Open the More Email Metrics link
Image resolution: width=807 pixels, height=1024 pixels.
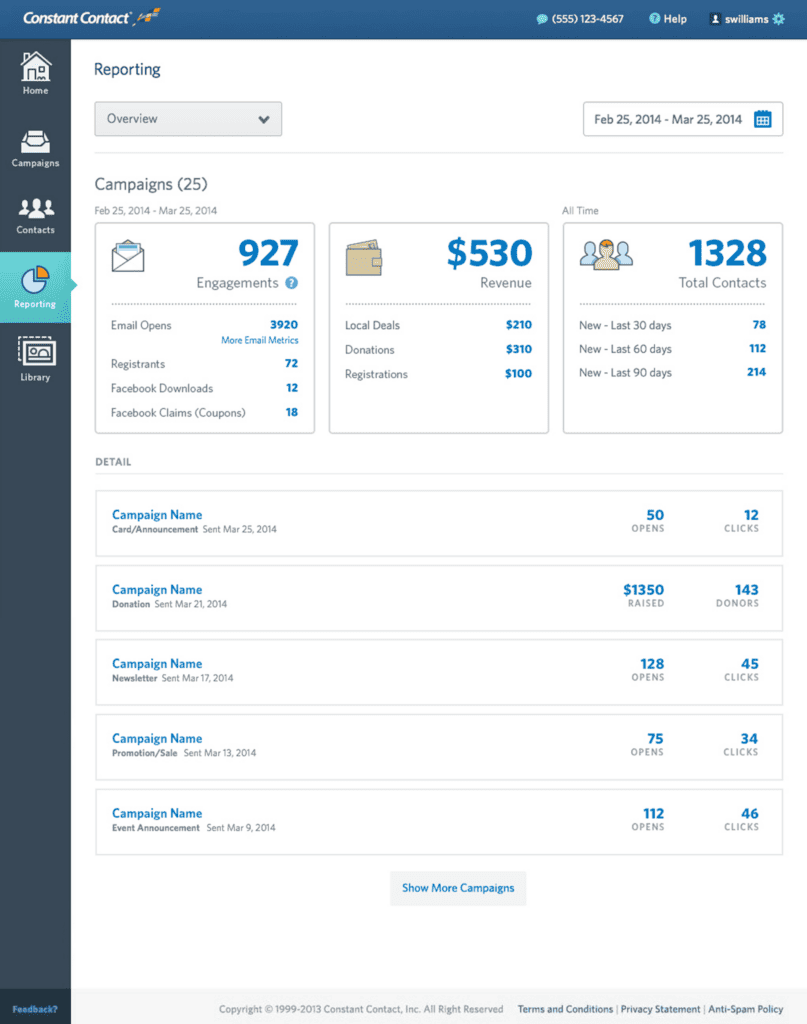click(x=259, y=340)
